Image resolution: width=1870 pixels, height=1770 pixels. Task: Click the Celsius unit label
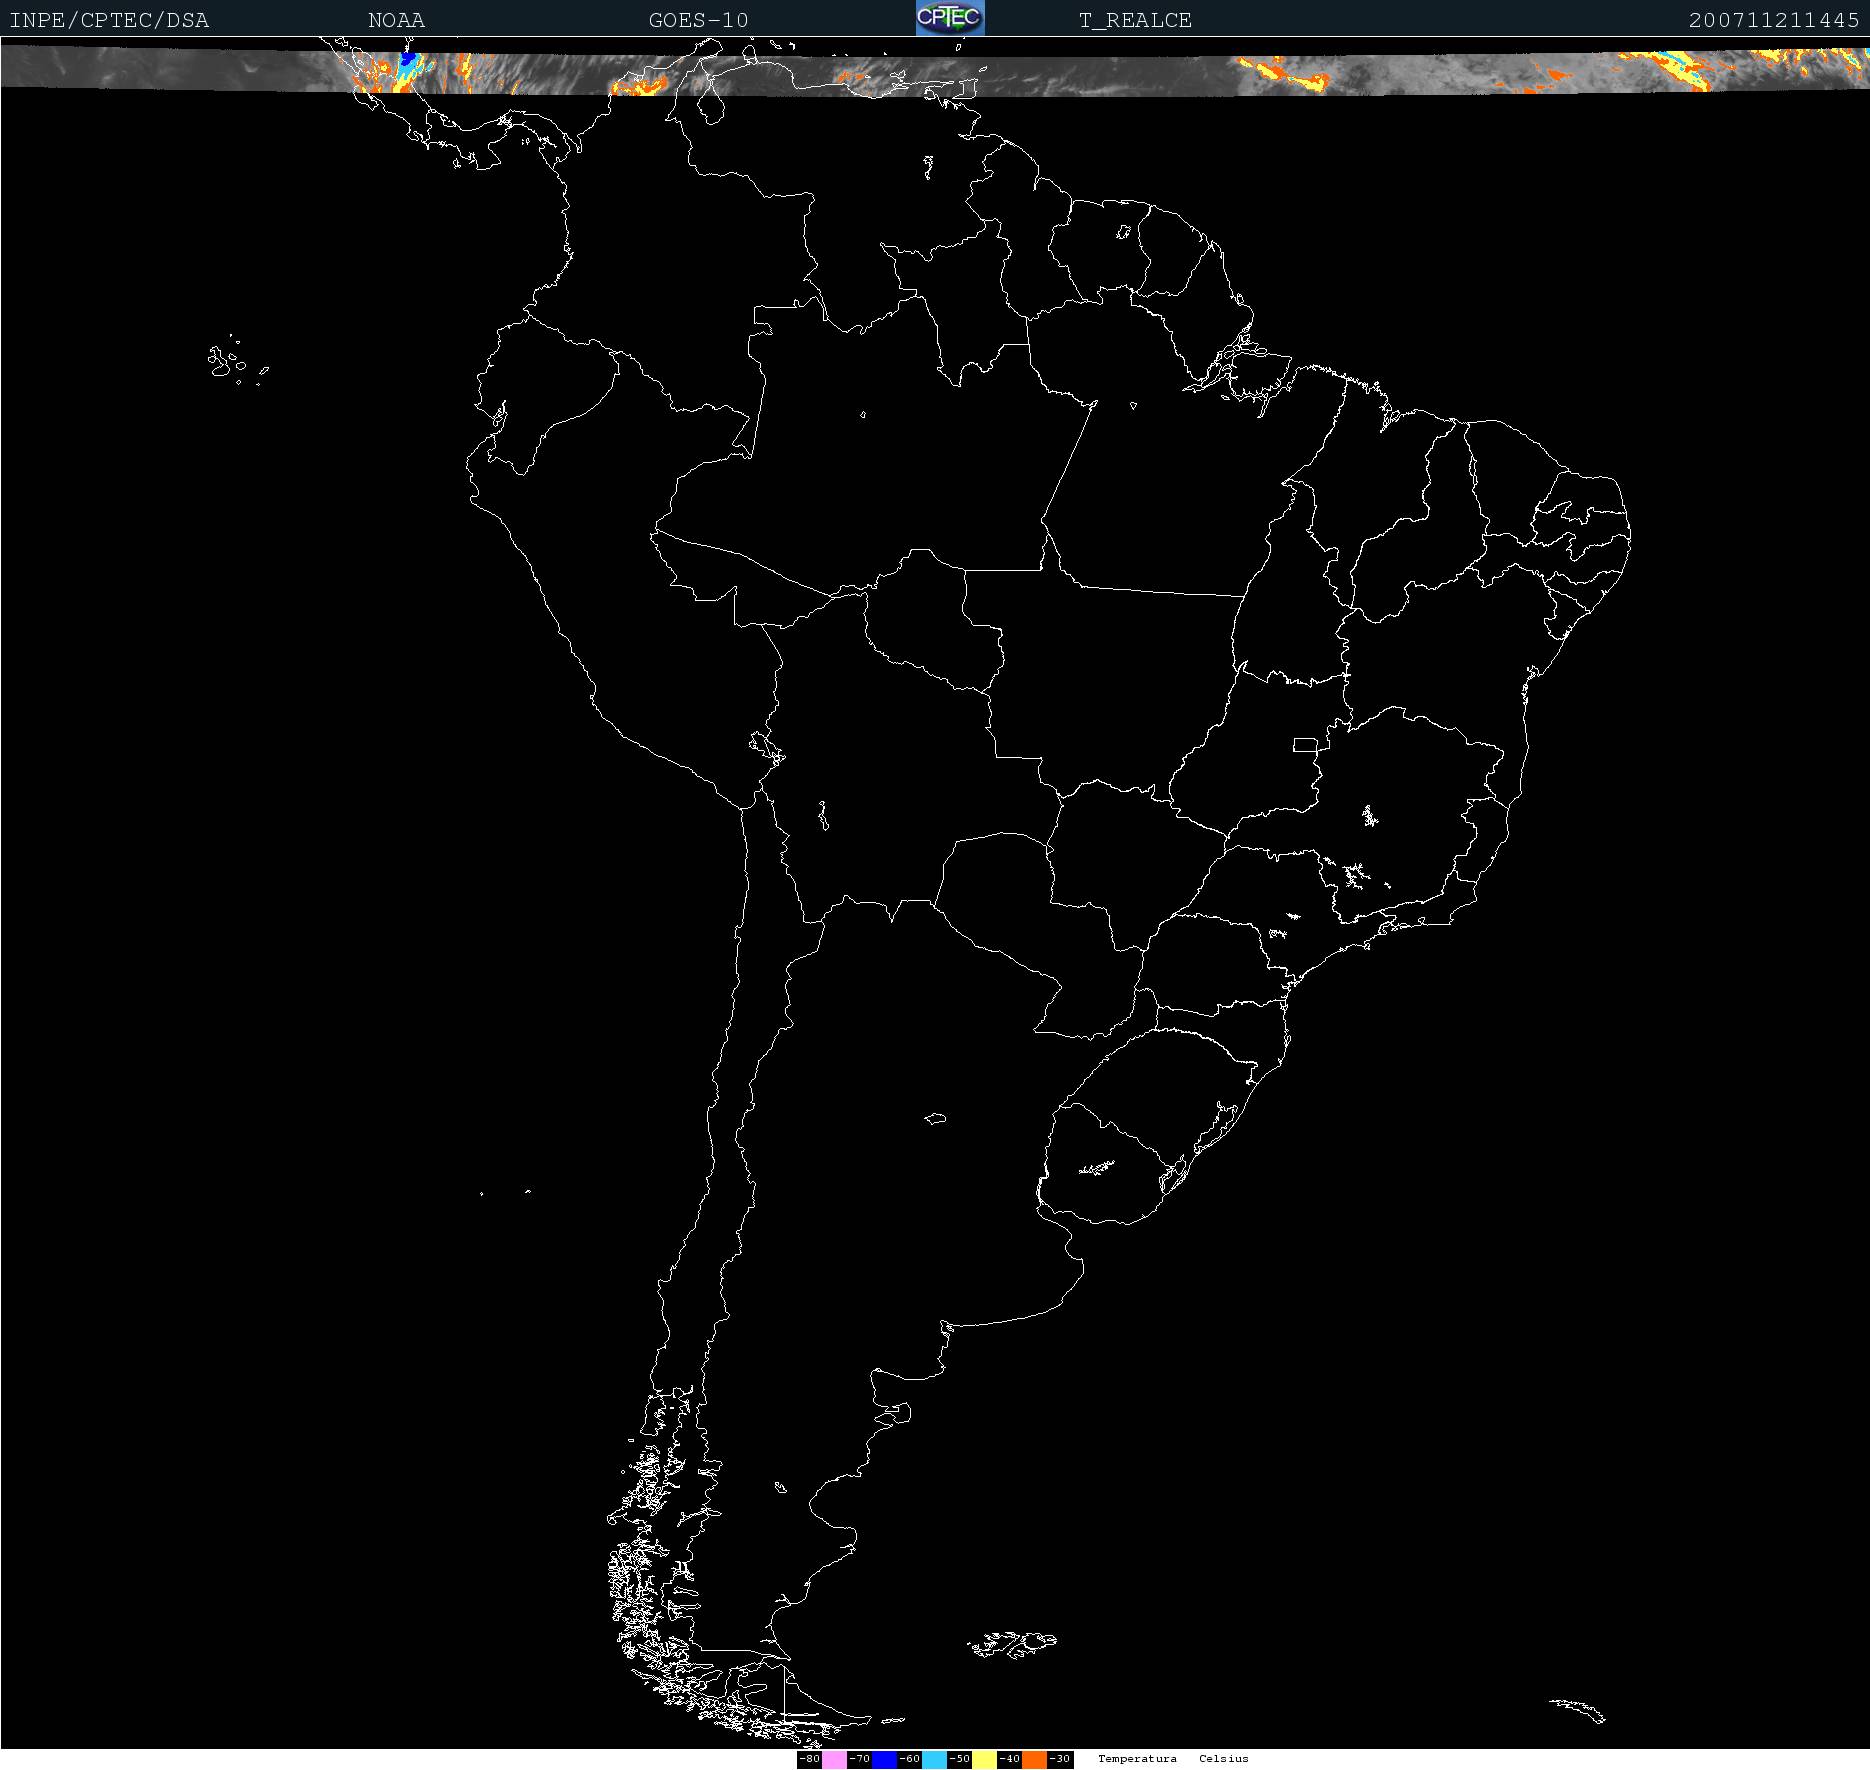point(1224,1759)
